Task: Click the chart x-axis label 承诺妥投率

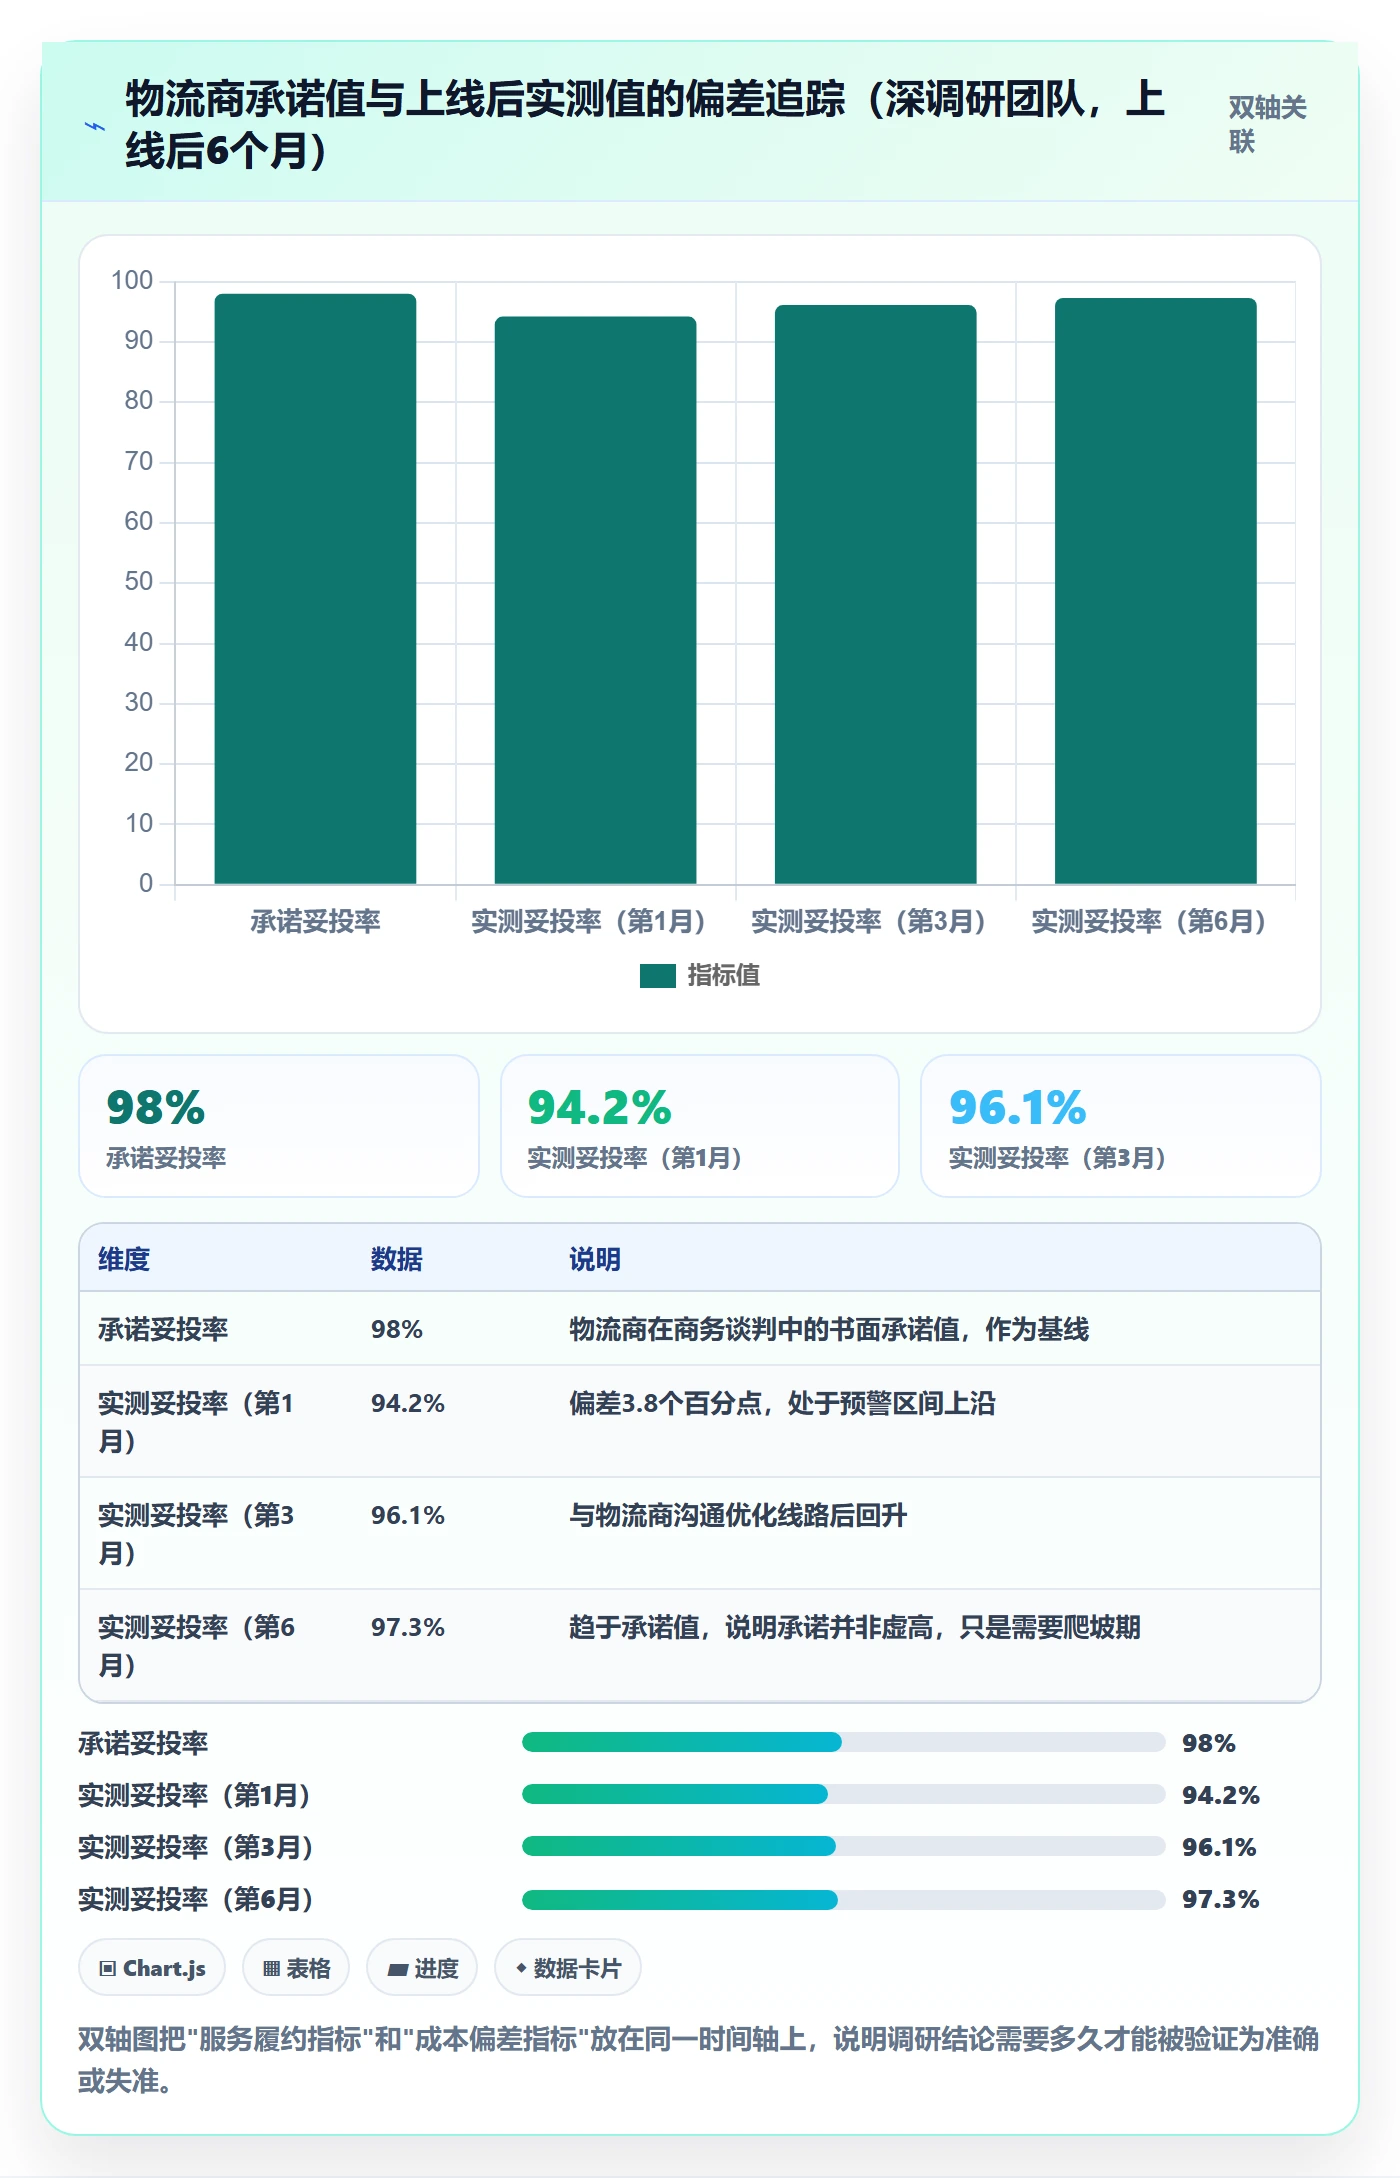Action: tap(315, 922)
